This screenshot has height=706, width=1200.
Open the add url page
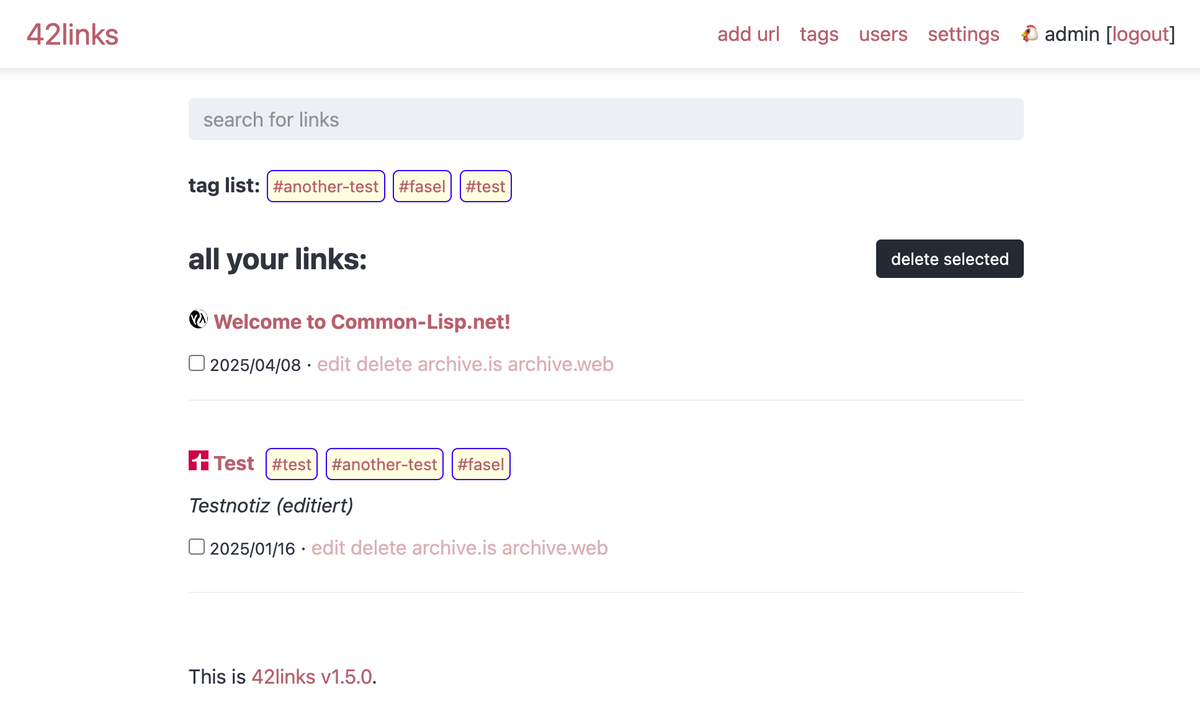(748, 34)
